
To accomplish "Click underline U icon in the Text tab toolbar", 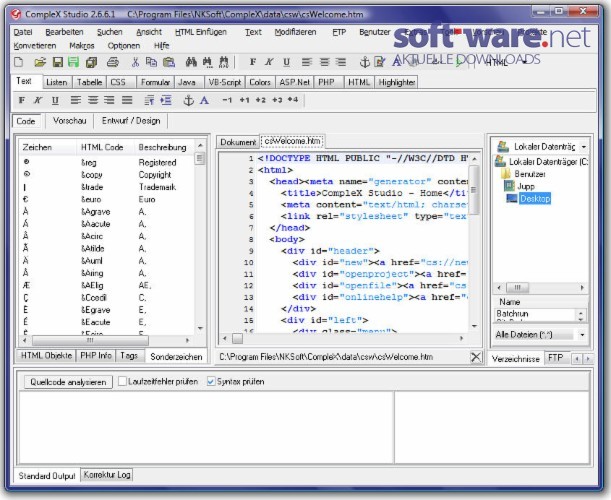I will pos(55,101).
